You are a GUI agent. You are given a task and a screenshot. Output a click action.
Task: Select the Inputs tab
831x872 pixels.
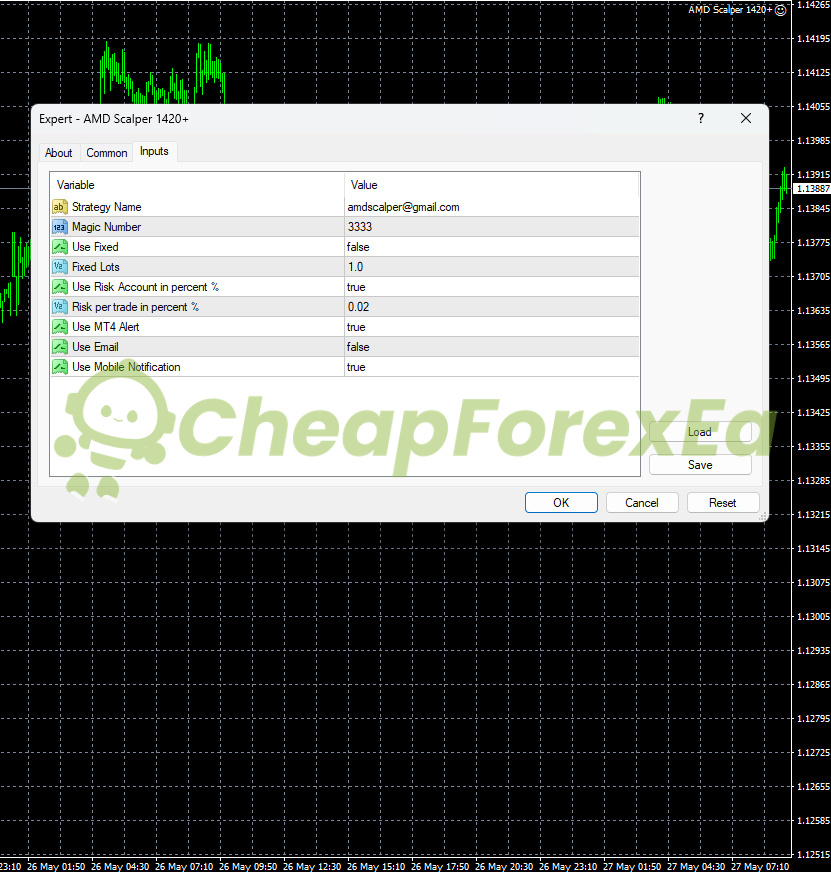pos(154,151)
